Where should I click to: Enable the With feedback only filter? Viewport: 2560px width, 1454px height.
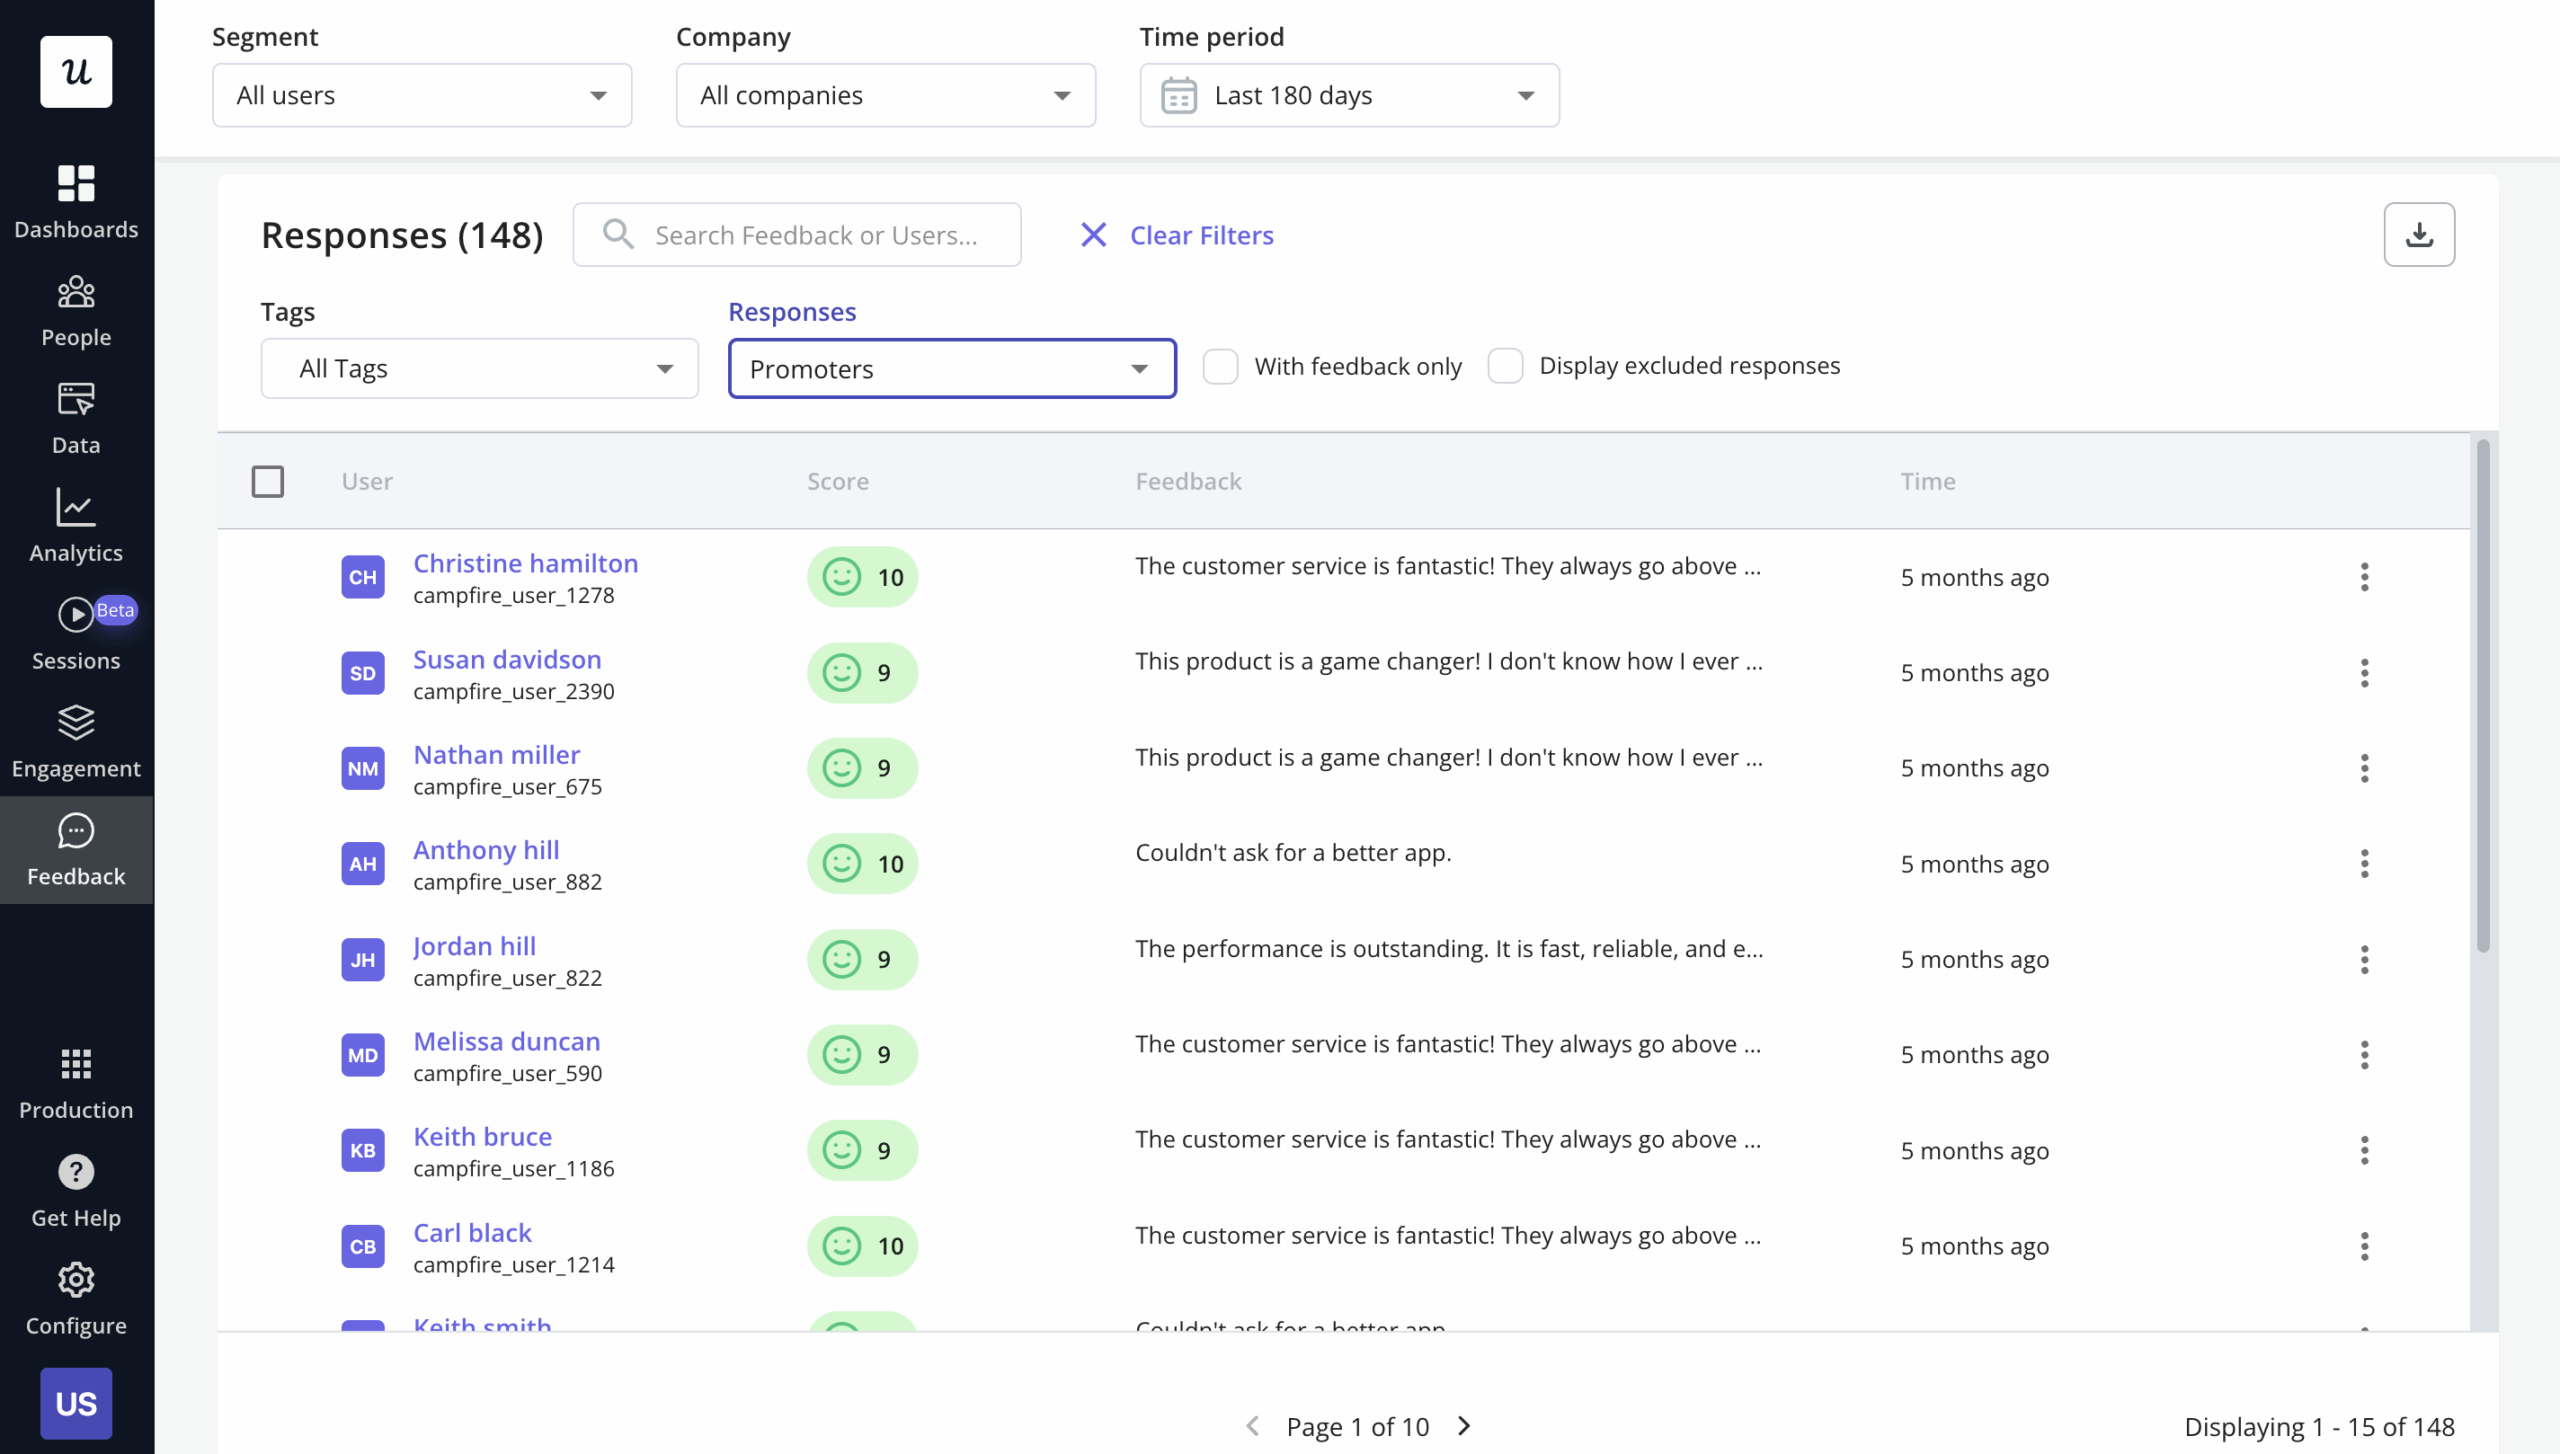pyautogui.click(x=1220, y=366)
